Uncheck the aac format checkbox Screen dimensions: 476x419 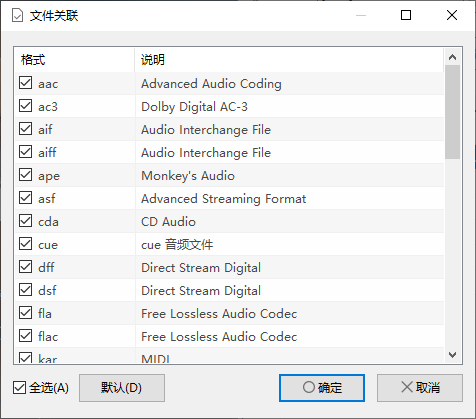pyautogui.click(x=25, y=83)
